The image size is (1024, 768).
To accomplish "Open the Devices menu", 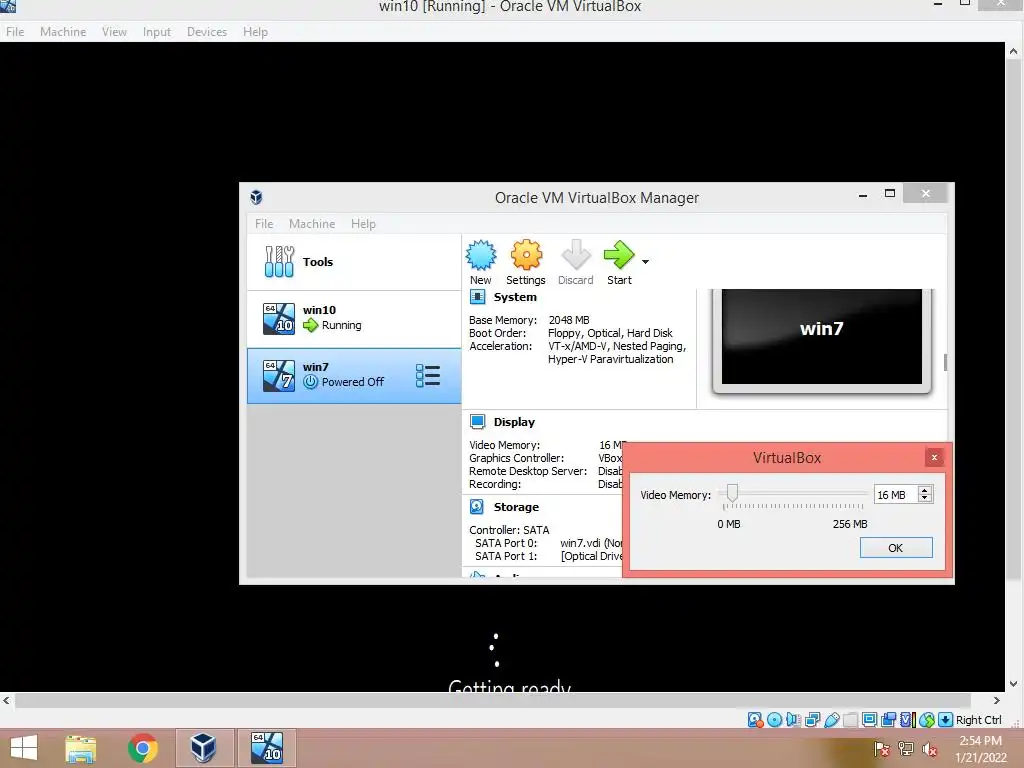I will pos(207,31).
